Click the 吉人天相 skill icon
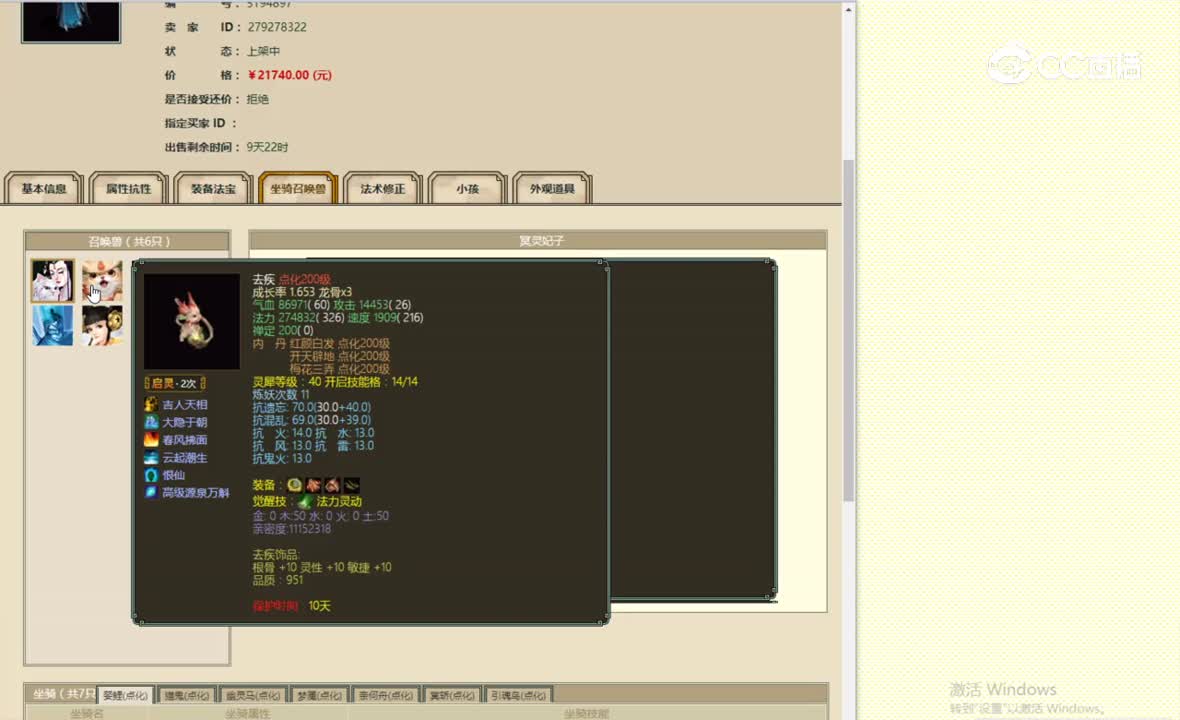 click(x=151, y=405)
